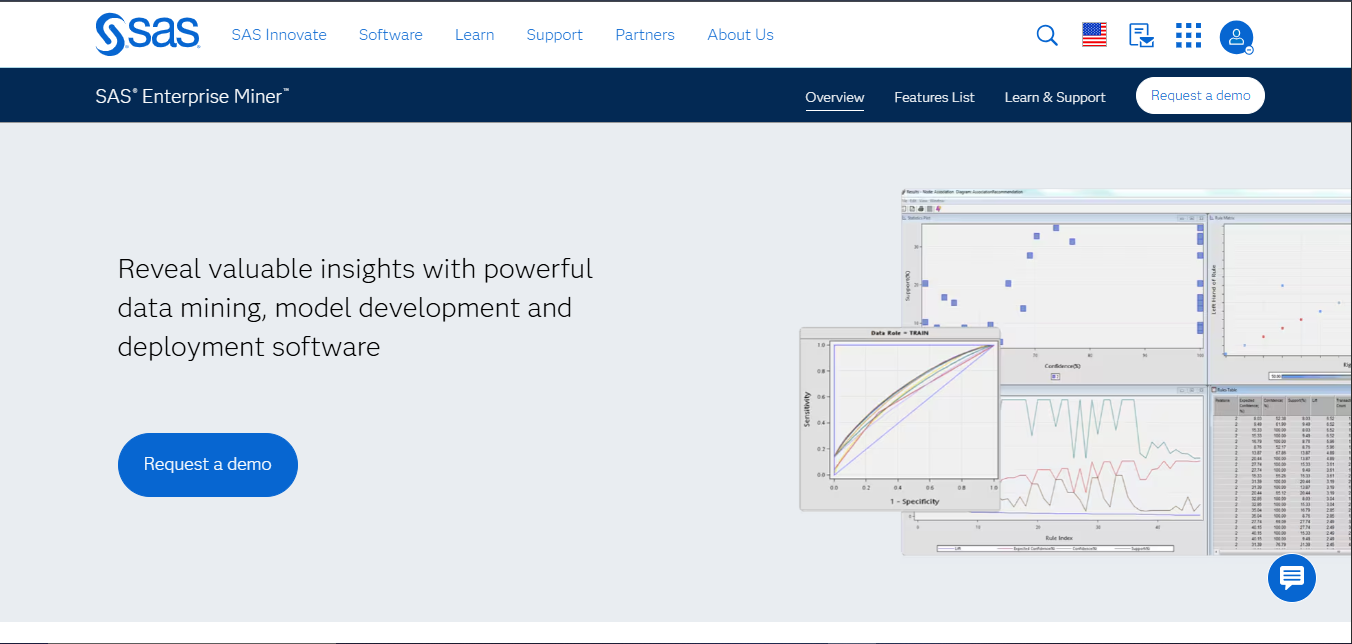Image resolution: width=1352 pixels, height=644 pixels.
Task: Open the Software menu
Action: coord(391,34)
